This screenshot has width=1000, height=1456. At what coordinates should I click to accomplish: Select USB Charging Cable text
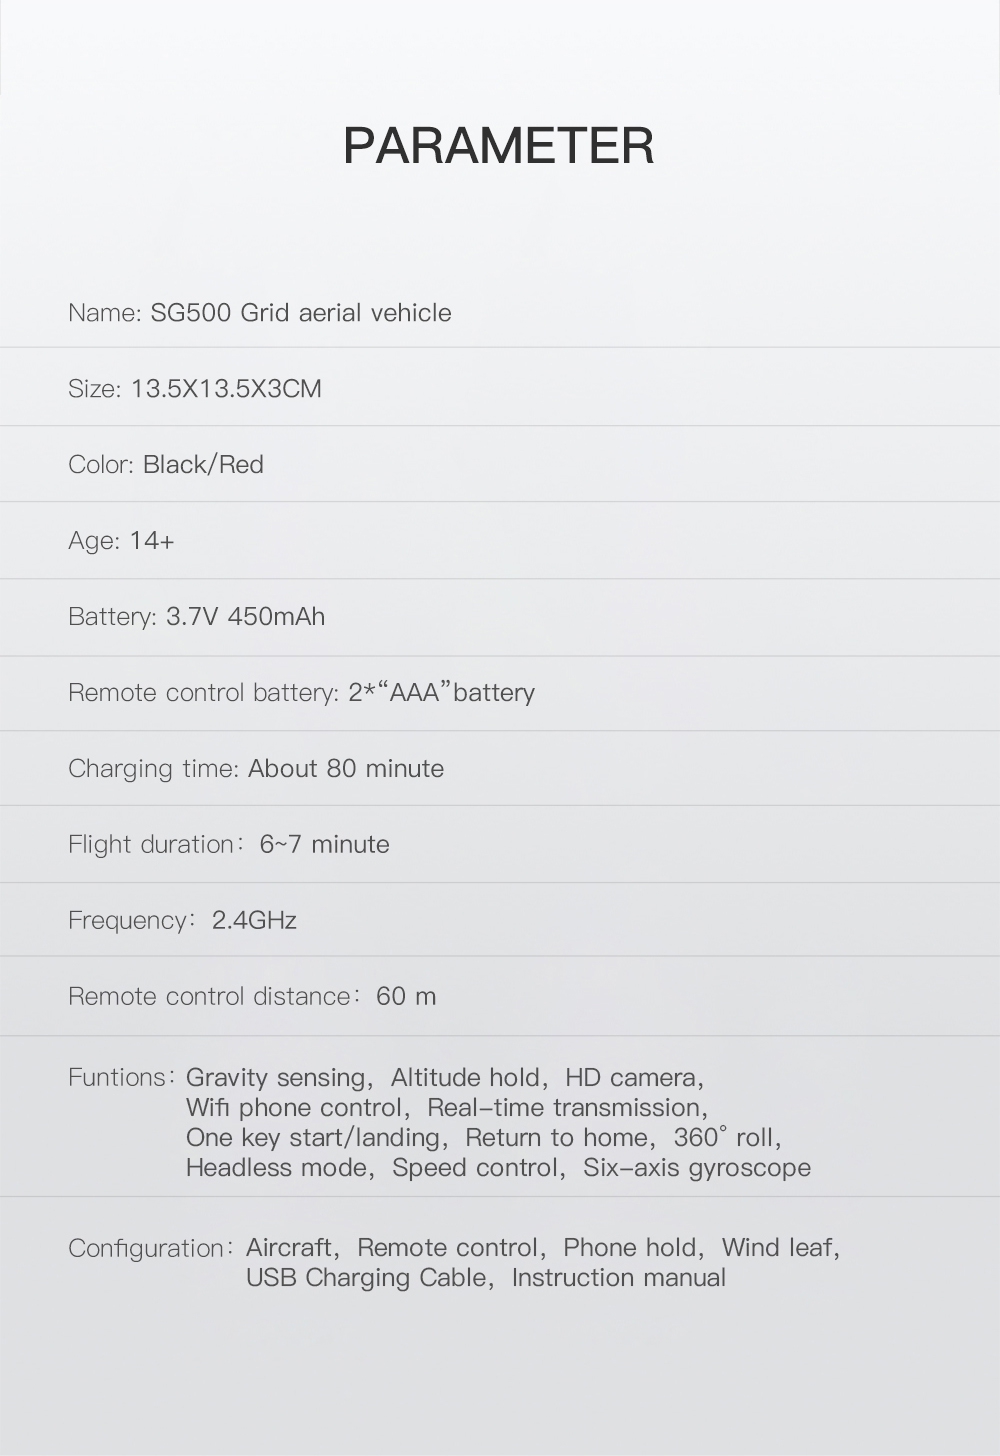(x=366, y=1278)
